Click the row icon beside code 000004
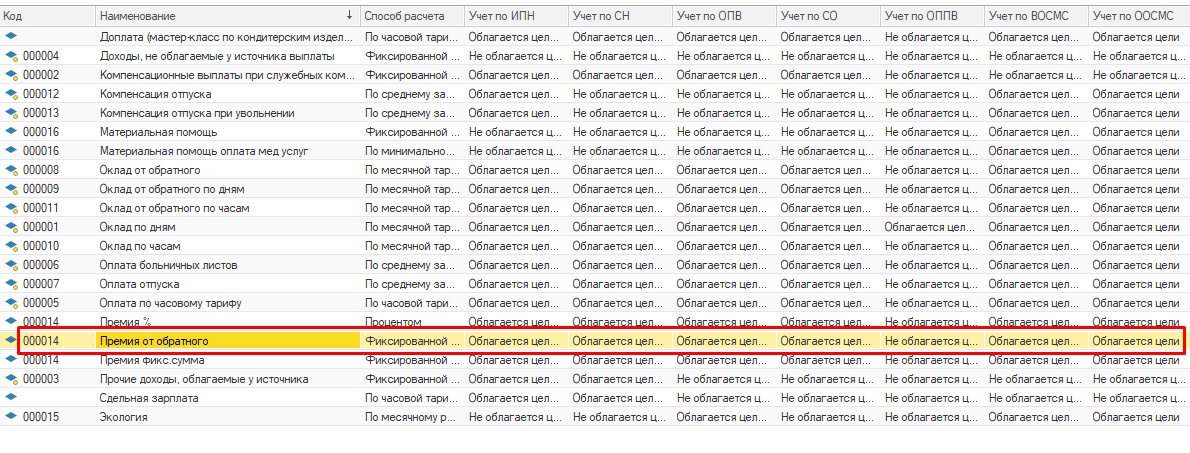This screenshot has width=1190, height=453. (11, 55)
